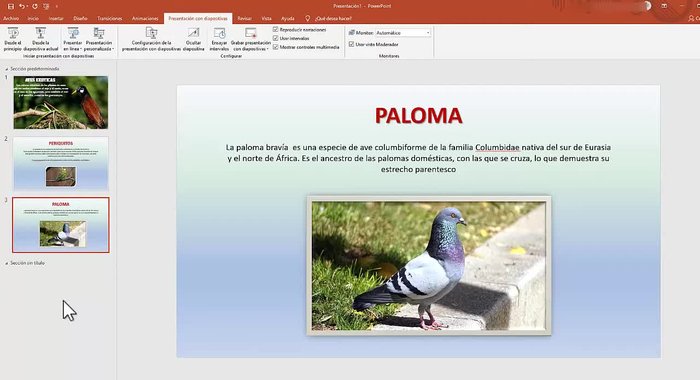Image resolution: width=700 pixels, height=380 pixels.
Task: Switch to the Vista tab
Action: 267,18
